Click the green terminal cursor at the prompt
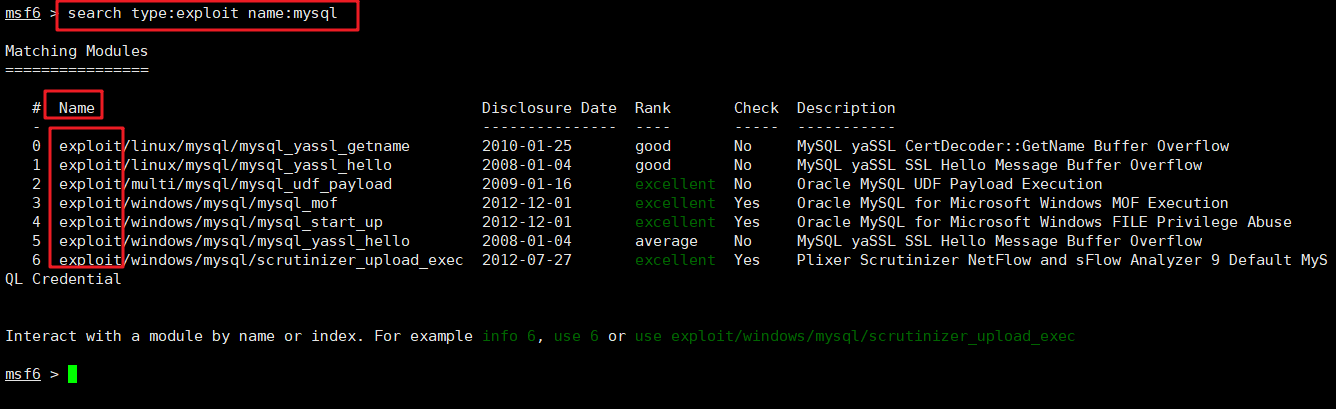1336x409 pixels. coord(72,374)
